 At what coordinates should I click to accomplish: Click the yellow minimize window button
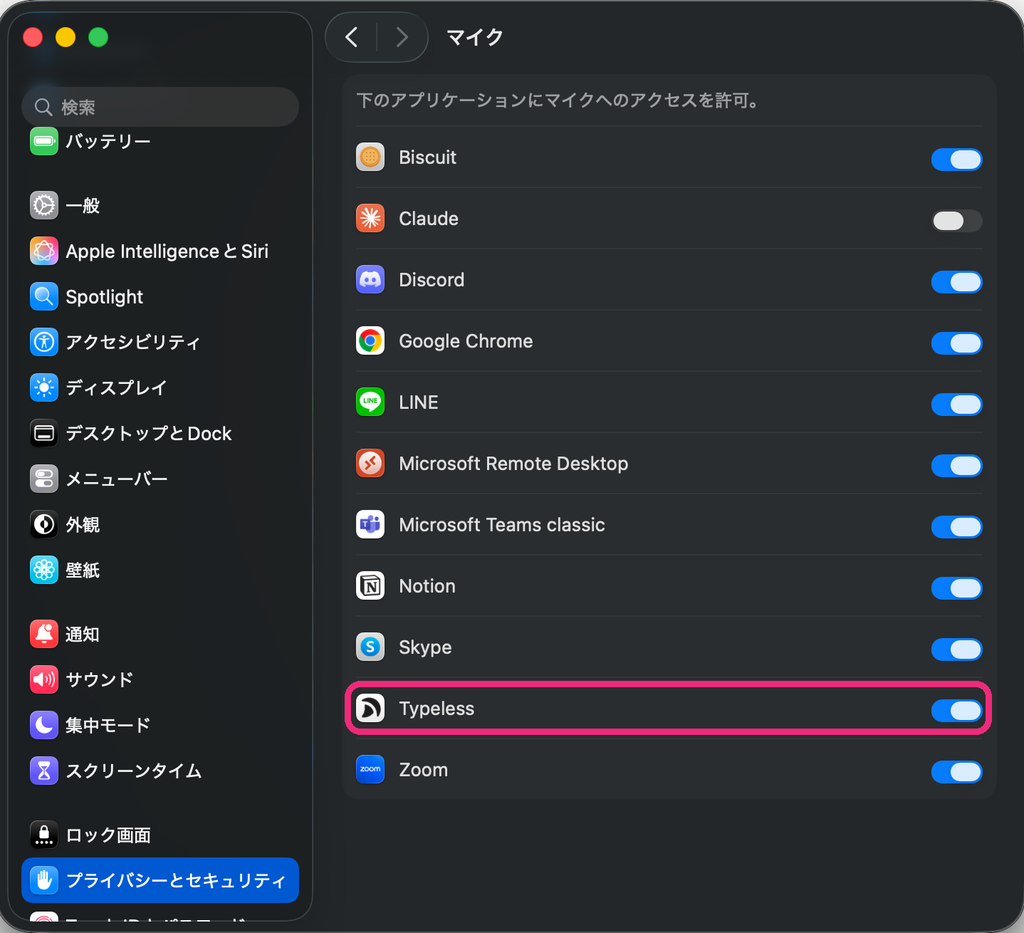pyautogui.click(x=65, y=37)
